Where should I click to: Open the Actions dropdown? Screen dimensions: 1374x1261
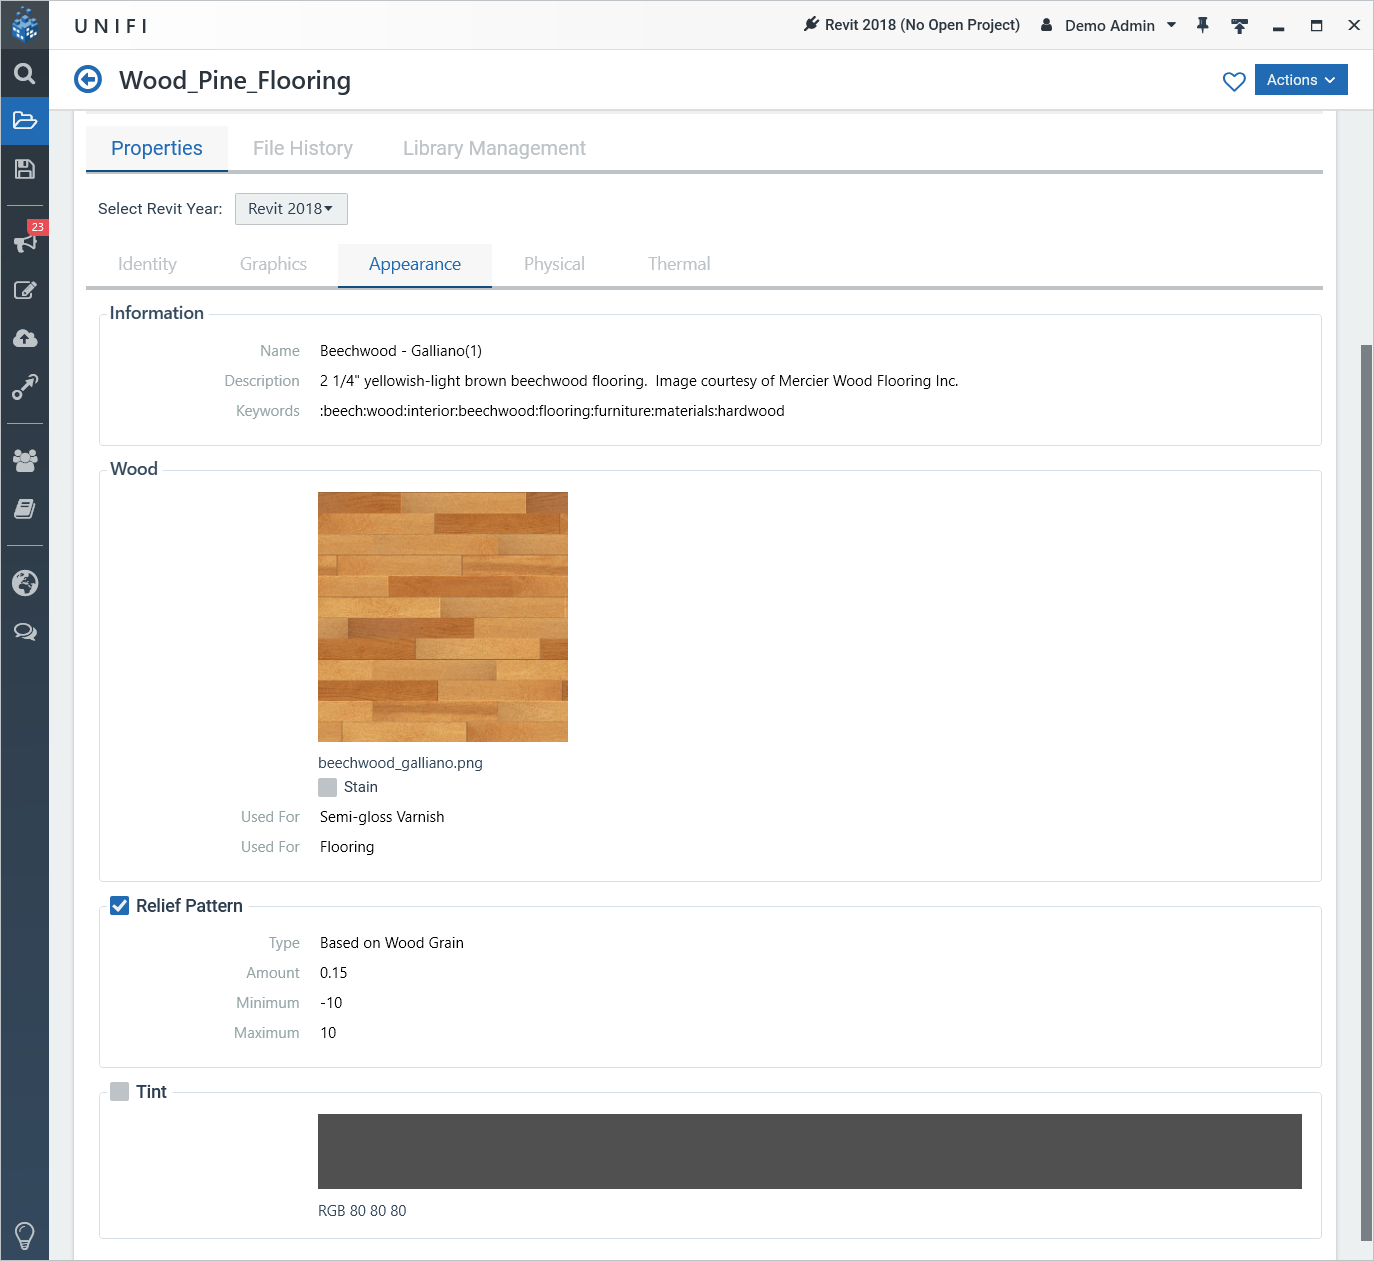click(x=1301, y=80)
